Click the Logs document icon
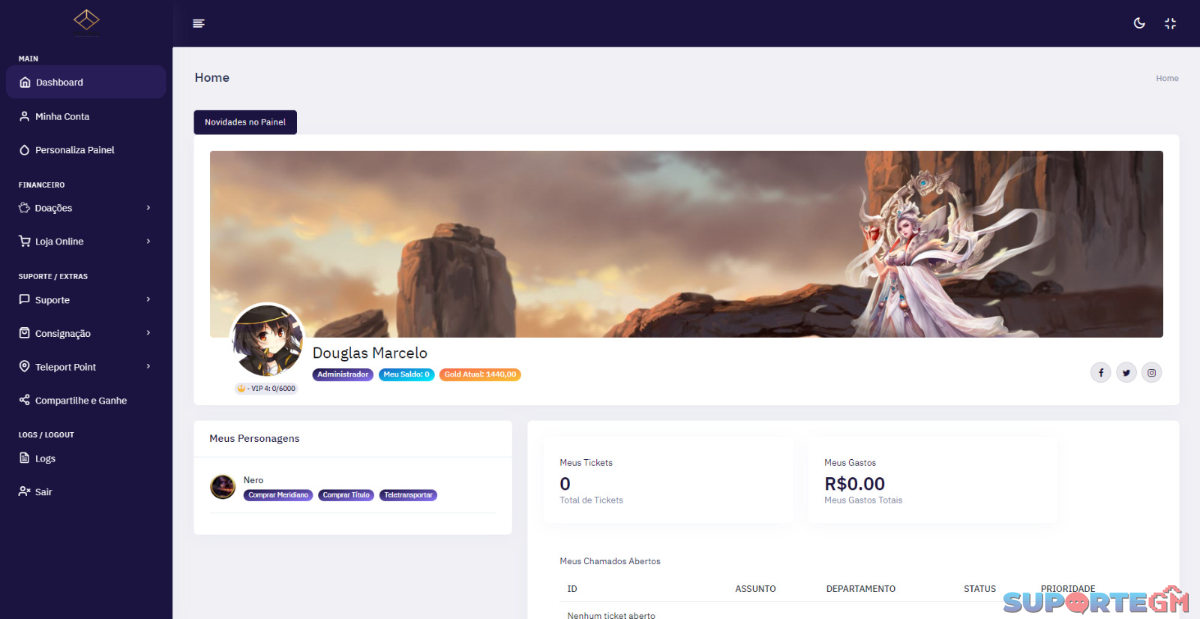Viewport: 1200px width, 619px height. (x=25, y=458)
